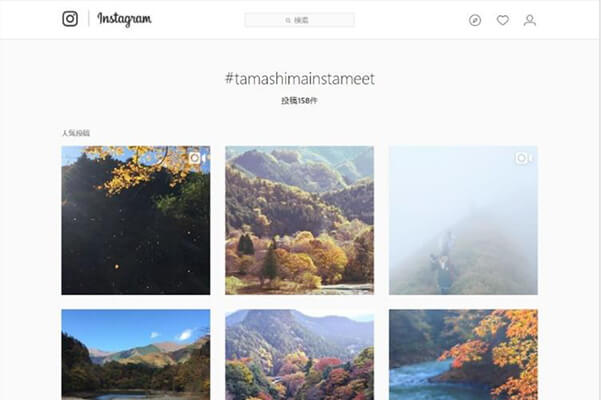
Task: Open the foggy mountain video post
Action: tap(463, 220)
